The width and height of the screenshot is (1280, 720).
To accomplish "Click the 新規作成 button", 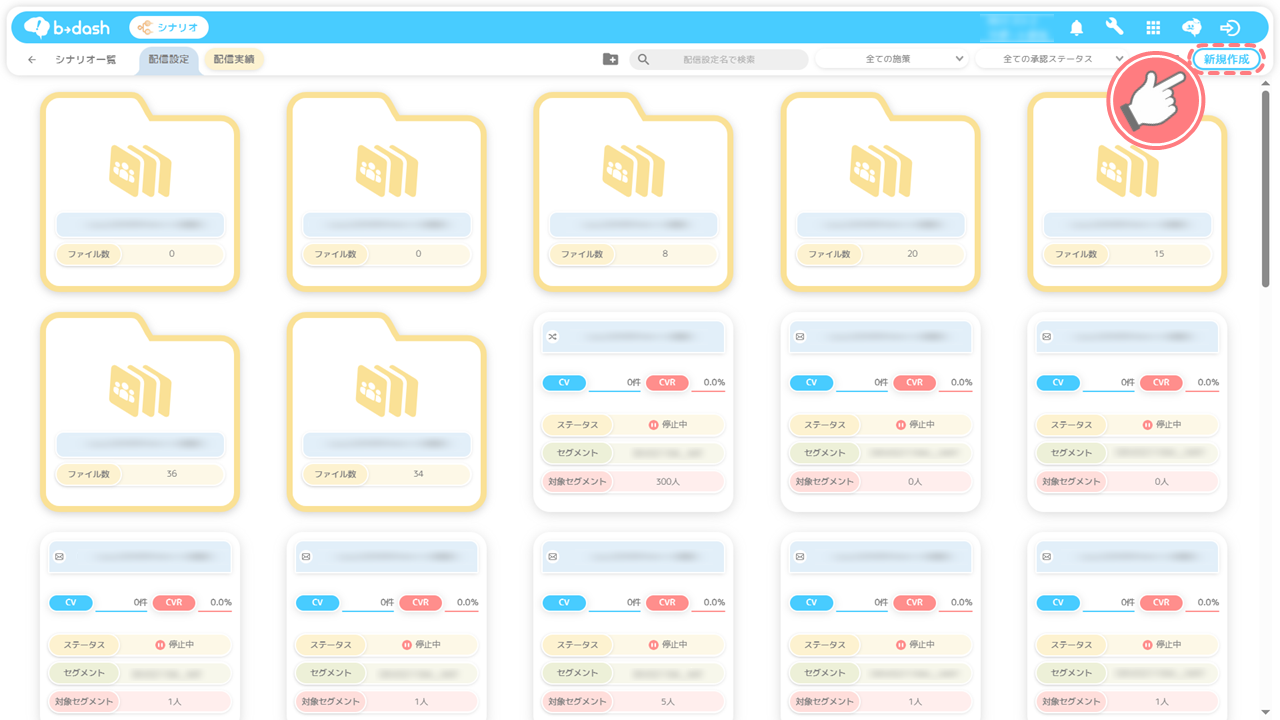I will [x=1226, y=60].
